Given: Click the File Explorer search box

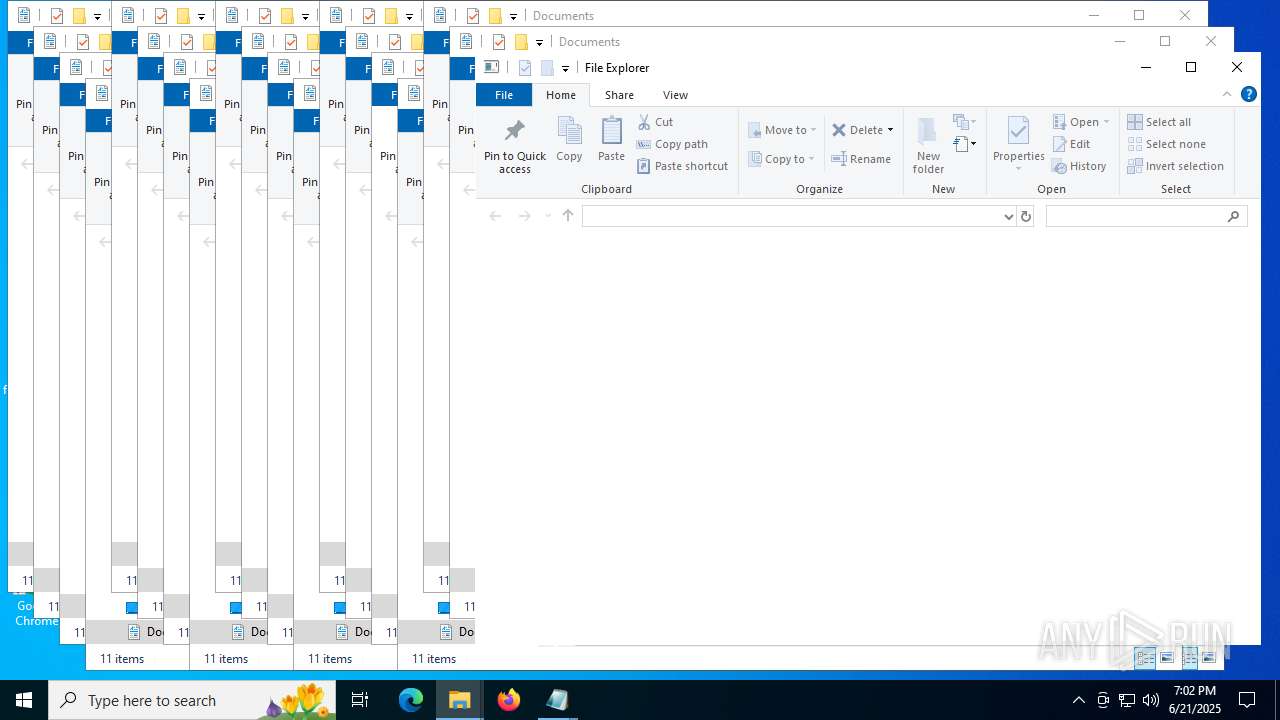Looking at the screenshot, I should click(1146, 216).
